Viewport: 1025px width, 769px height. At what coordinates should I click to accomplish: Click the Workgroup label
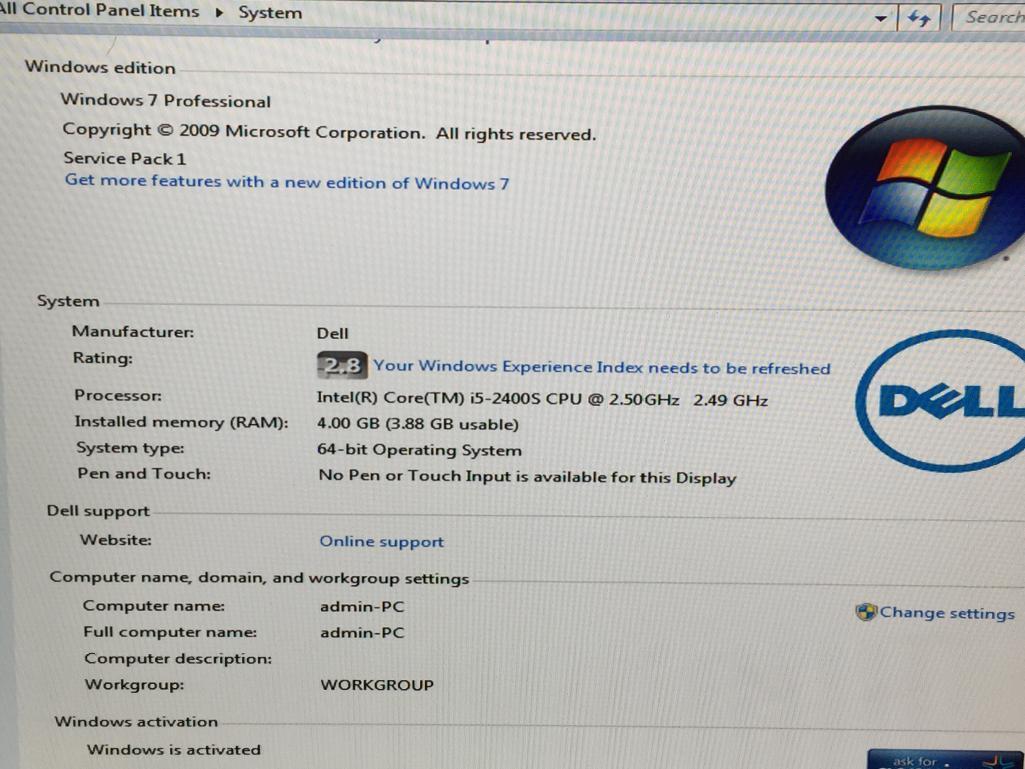click(x=134, y=685)
